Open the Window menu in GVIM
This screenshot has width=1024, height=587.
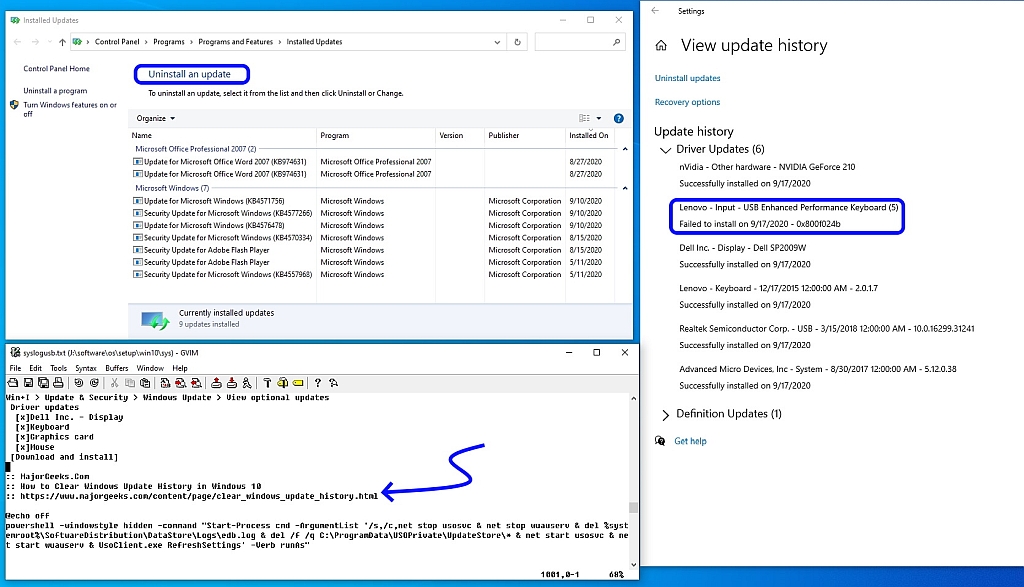(x=150, y=368)
